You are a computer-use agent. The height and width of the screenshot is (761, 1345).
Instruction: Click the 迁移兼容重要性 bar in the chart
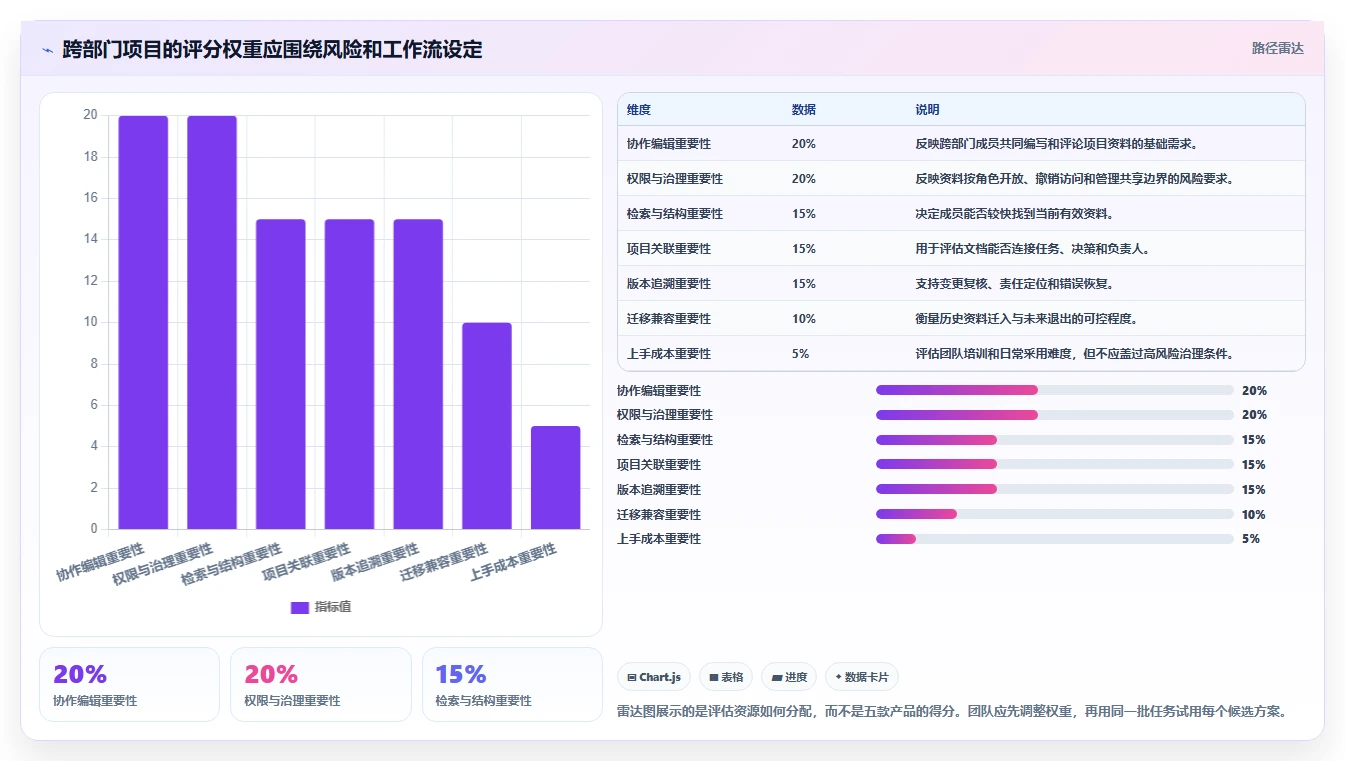coord(487,426)
